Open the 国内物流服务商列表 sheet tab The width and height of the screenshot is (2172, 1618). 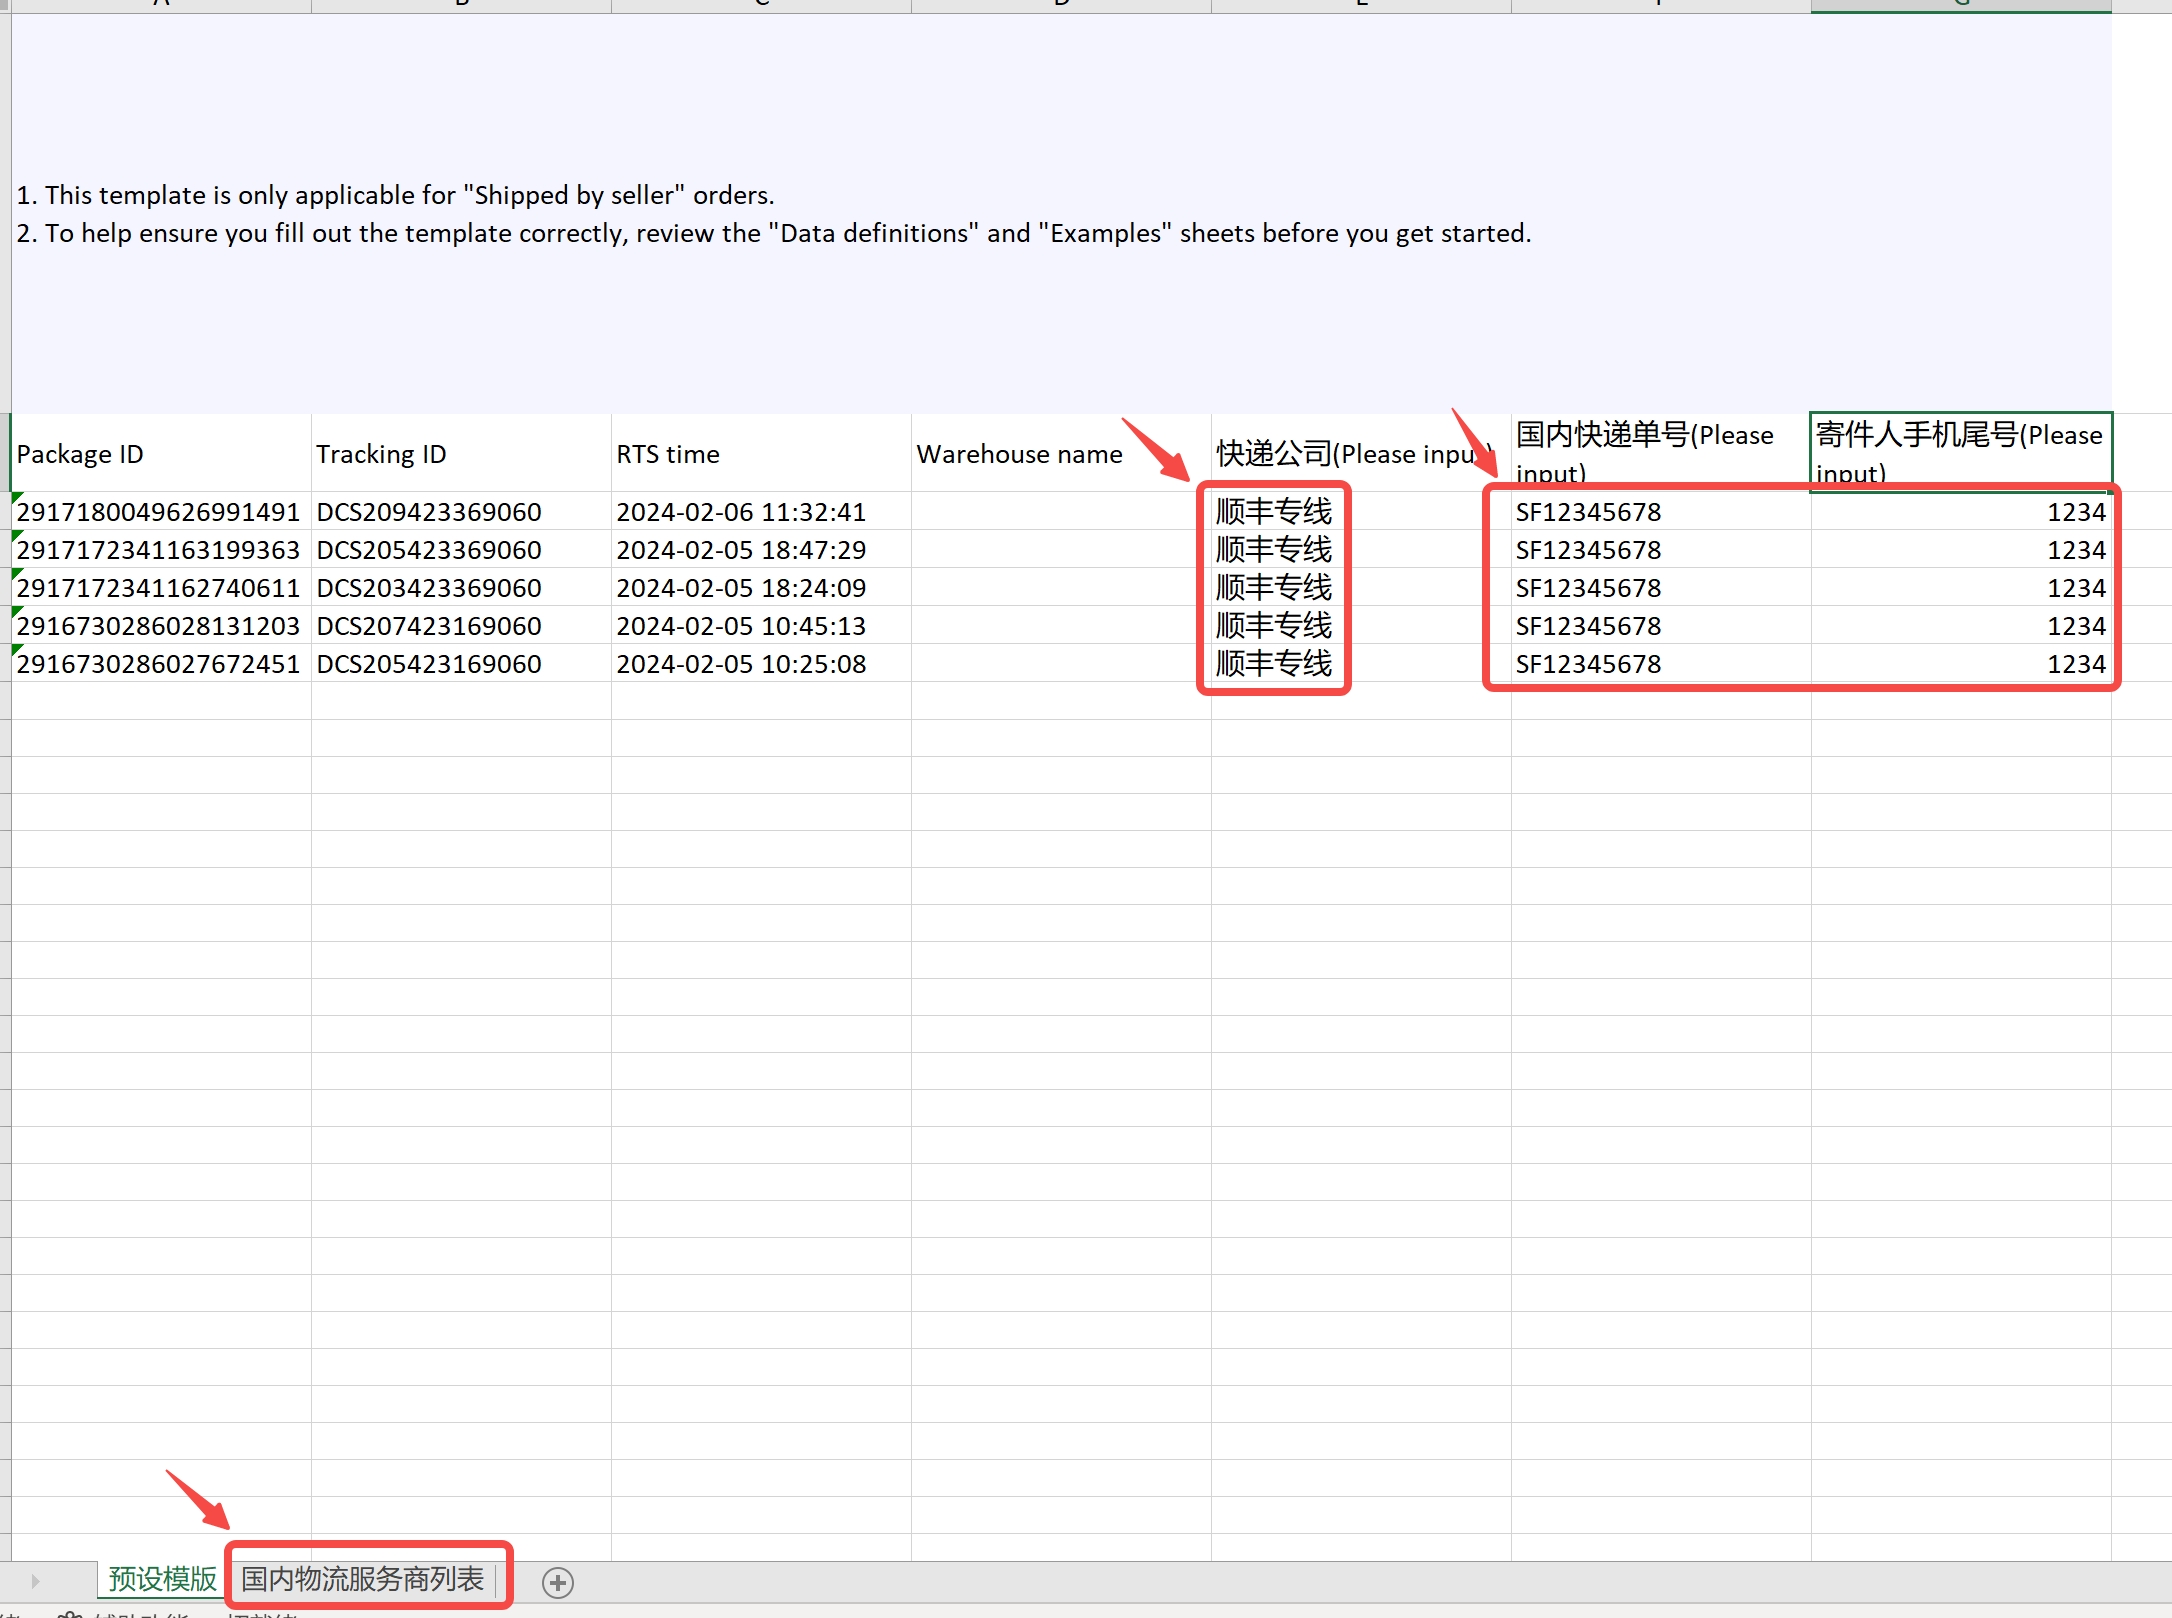(x=363, y=1579)
